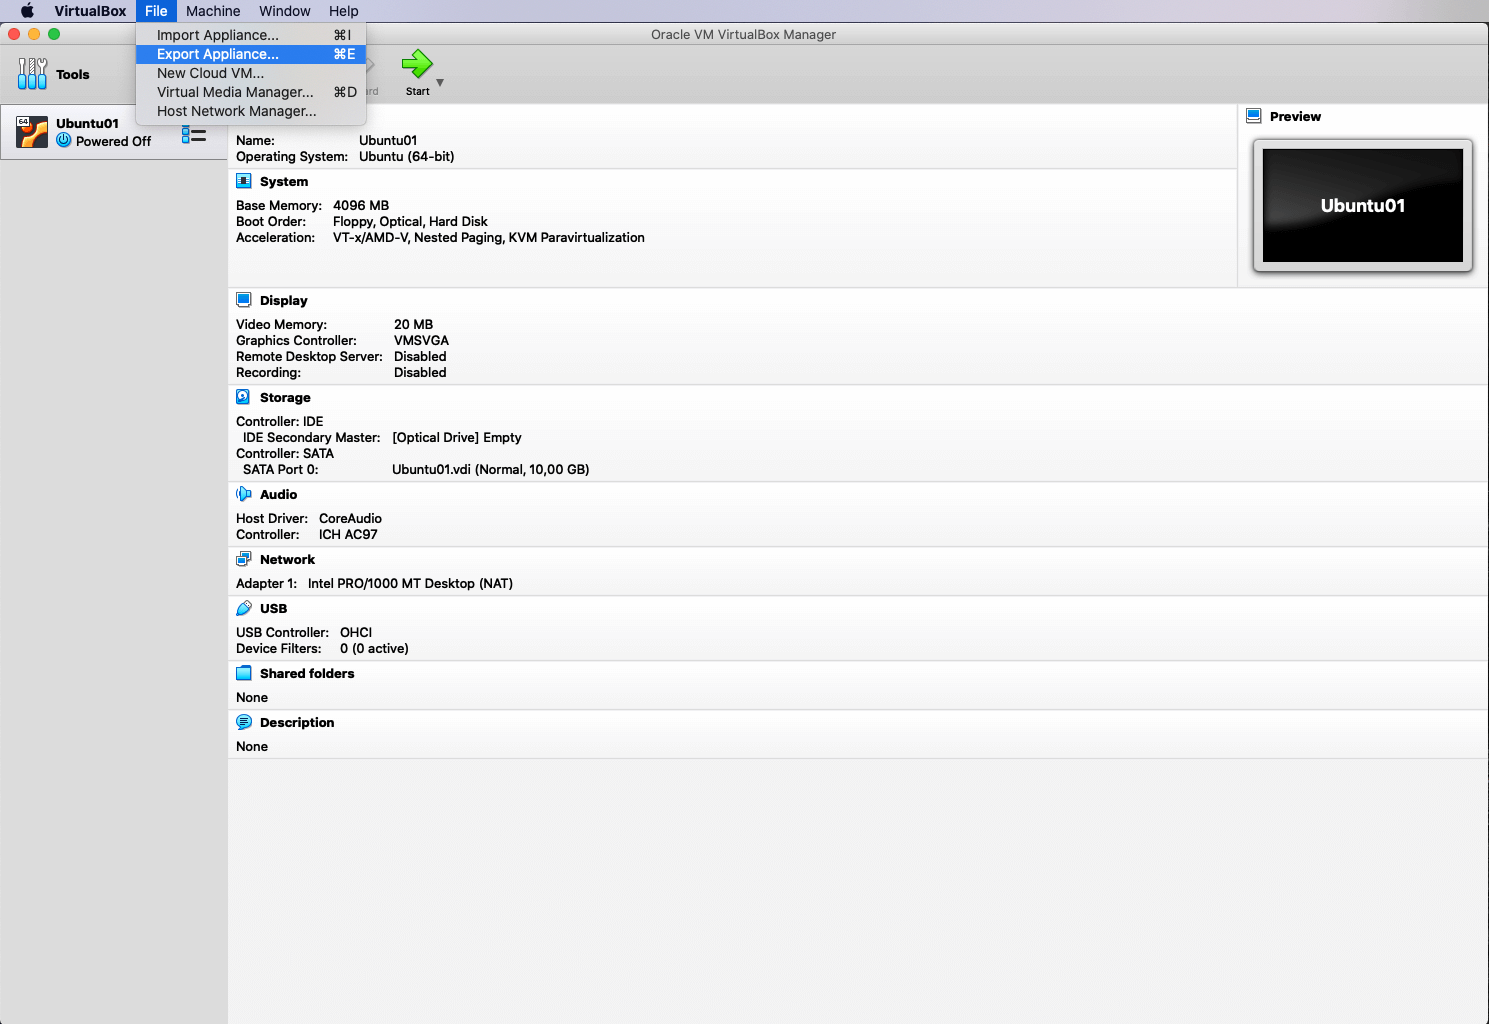Open the Machine menu

(213, 11)
